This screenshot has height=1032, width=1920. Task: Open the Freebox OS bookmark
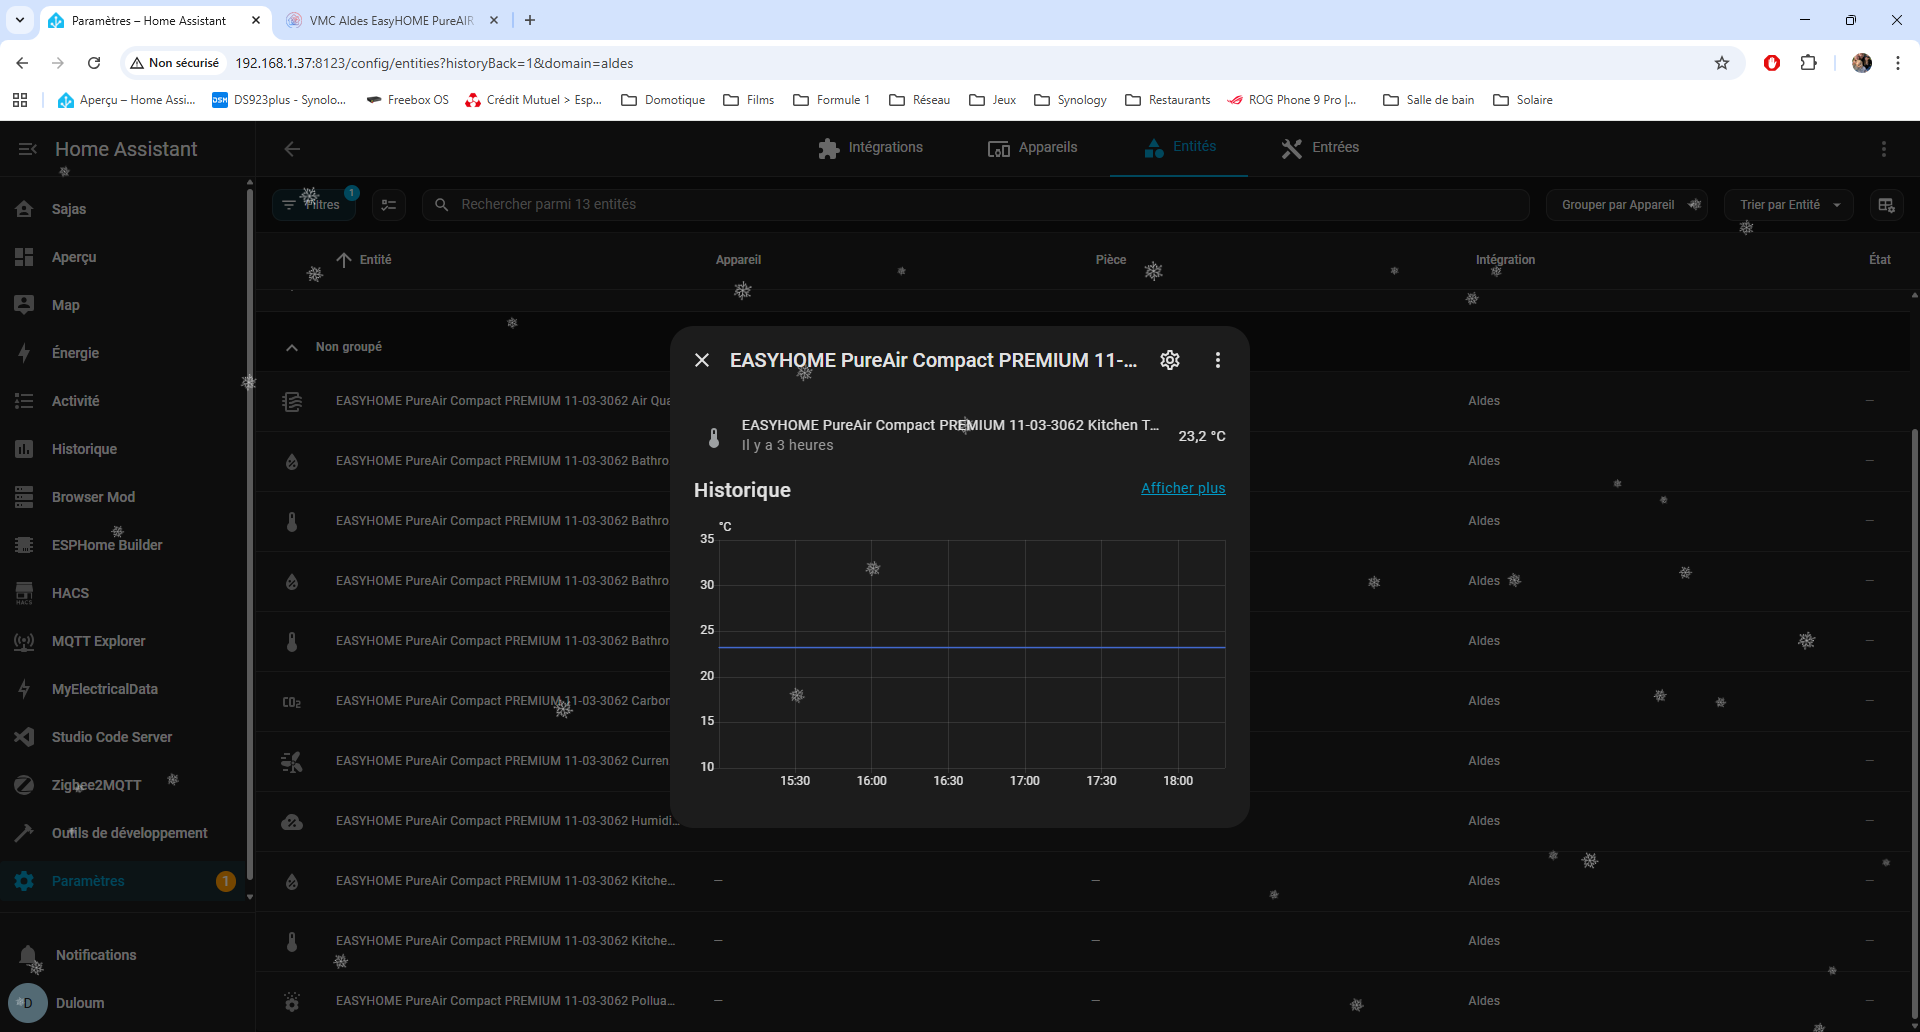407,100
